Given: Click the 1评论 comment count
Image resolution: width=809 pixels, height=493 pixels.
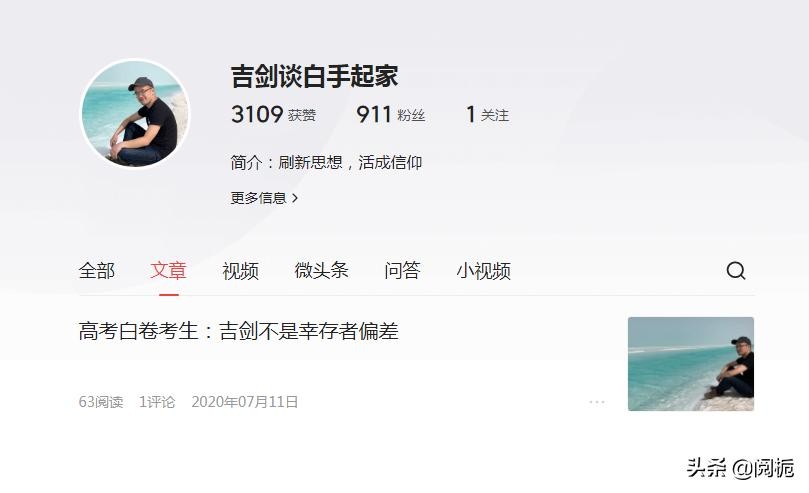Looking at the screenshot, I should coord(157,402).
